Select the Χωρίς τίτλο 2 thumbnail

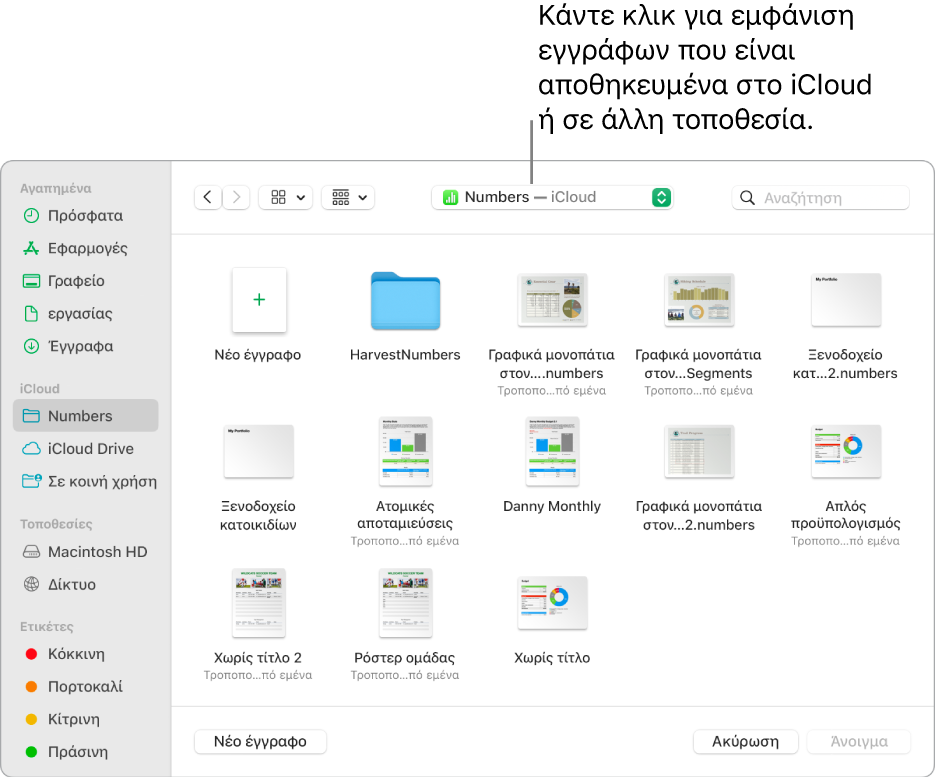259,603
